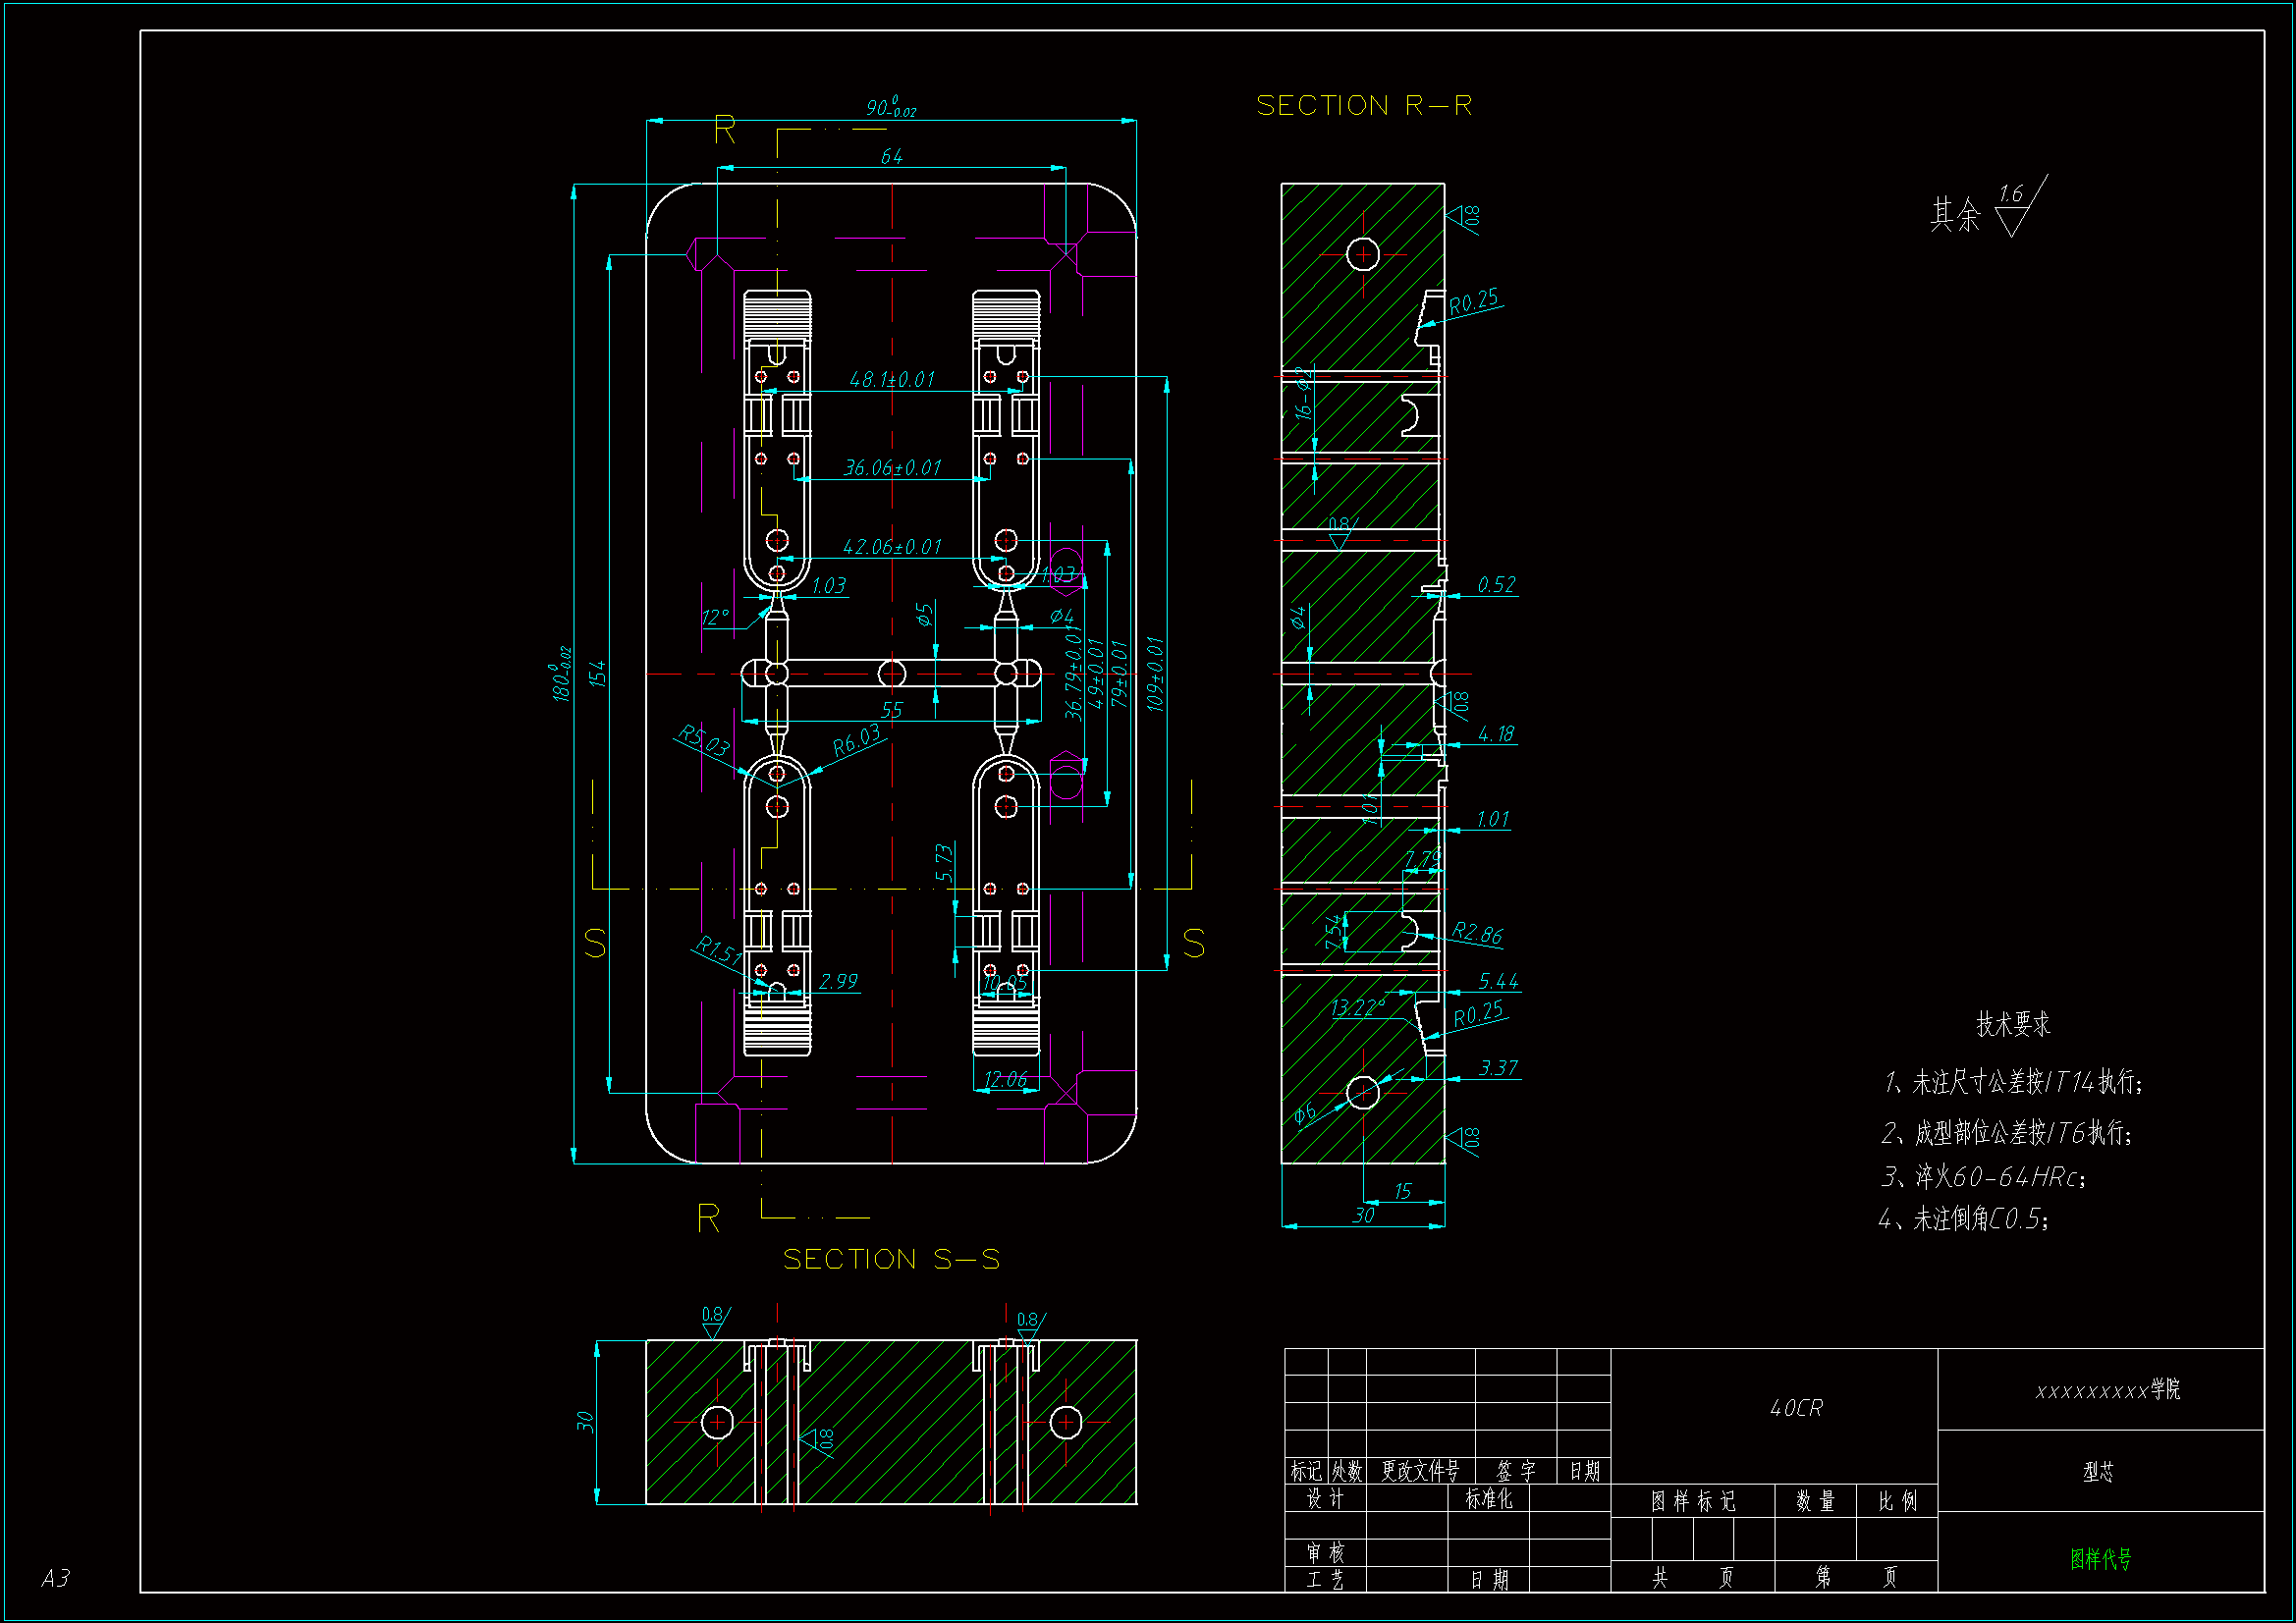Select the 13.22° angle dimension in section R-R
Image resolution: width=2296 pixels, height=1623 pixels.
[x=1357, y=1007]
